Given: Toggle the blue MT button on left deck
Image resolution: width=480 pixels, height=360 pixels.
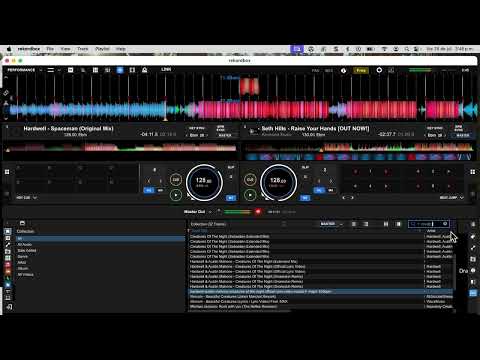Looking at the screenshot, I should (231, 198).
